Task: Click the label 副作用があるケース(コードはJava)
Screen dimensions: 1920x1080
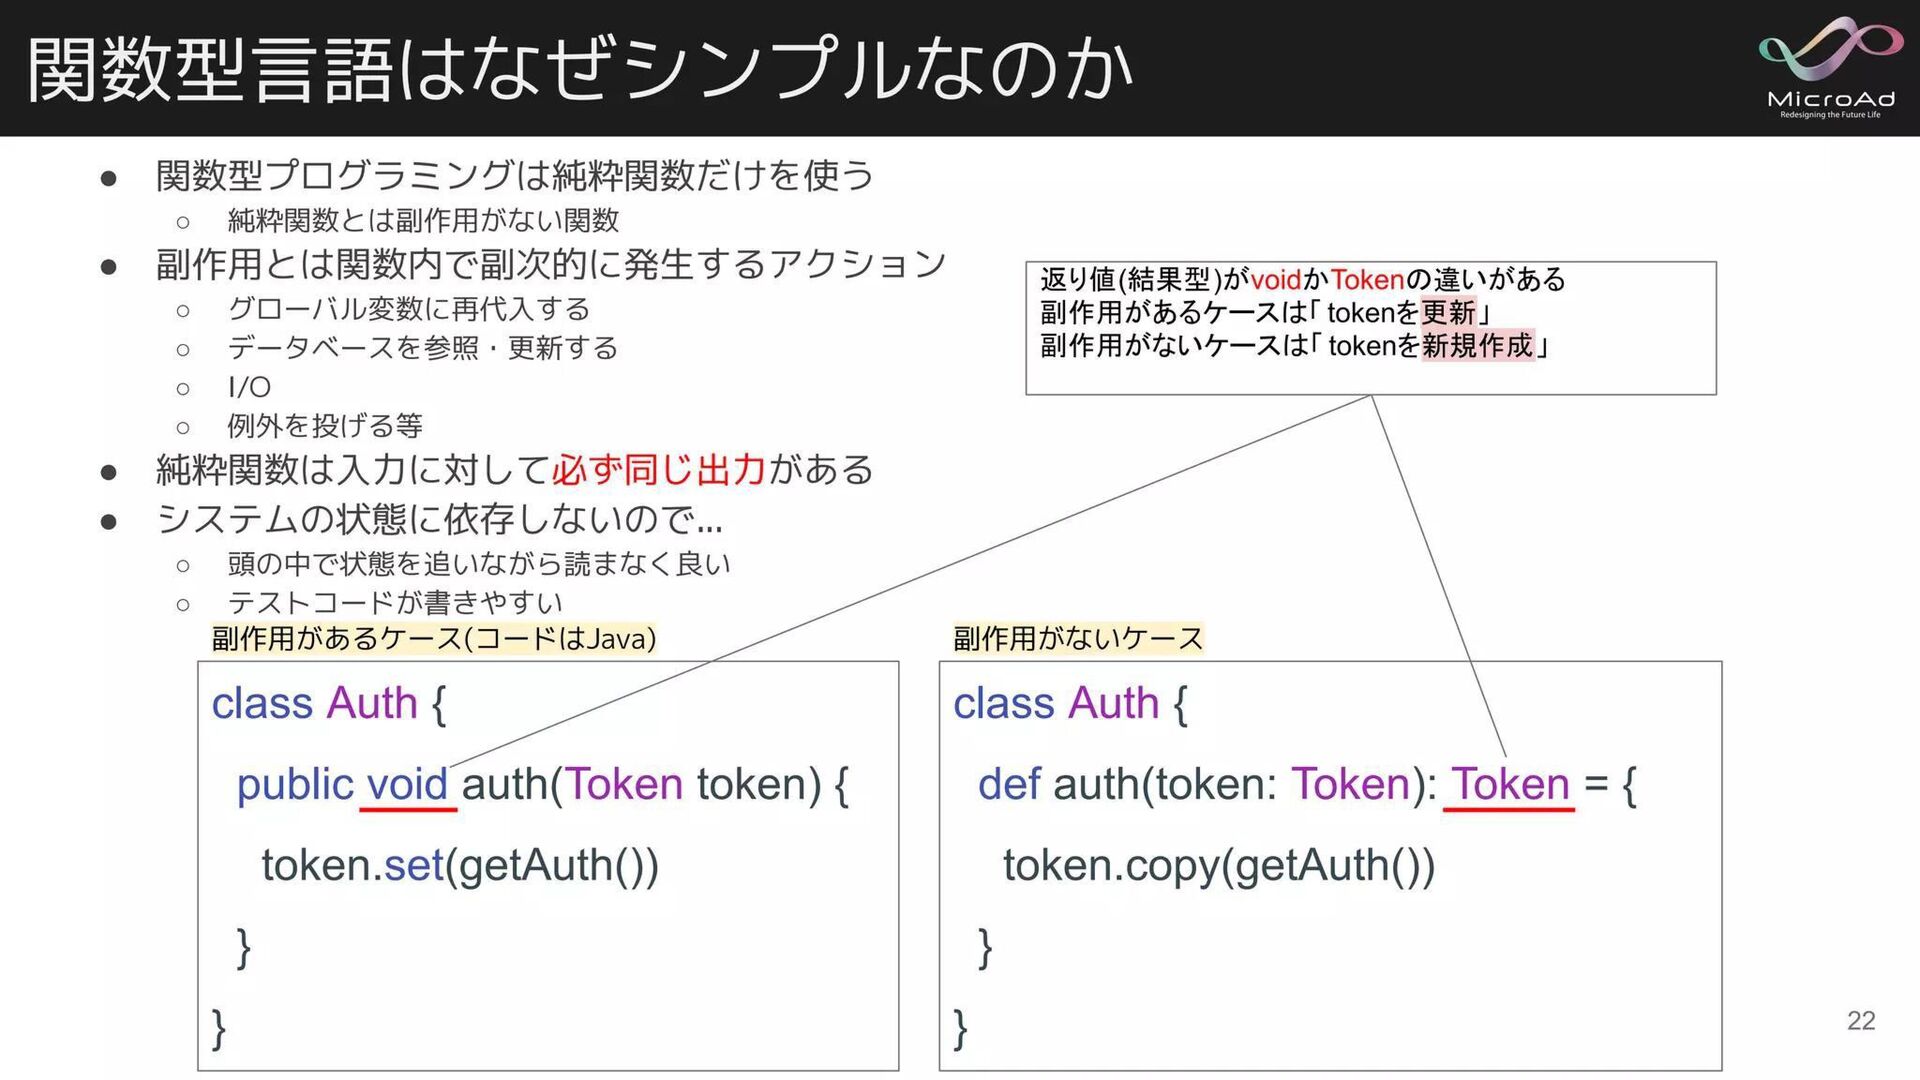Action: coord(434,638)
